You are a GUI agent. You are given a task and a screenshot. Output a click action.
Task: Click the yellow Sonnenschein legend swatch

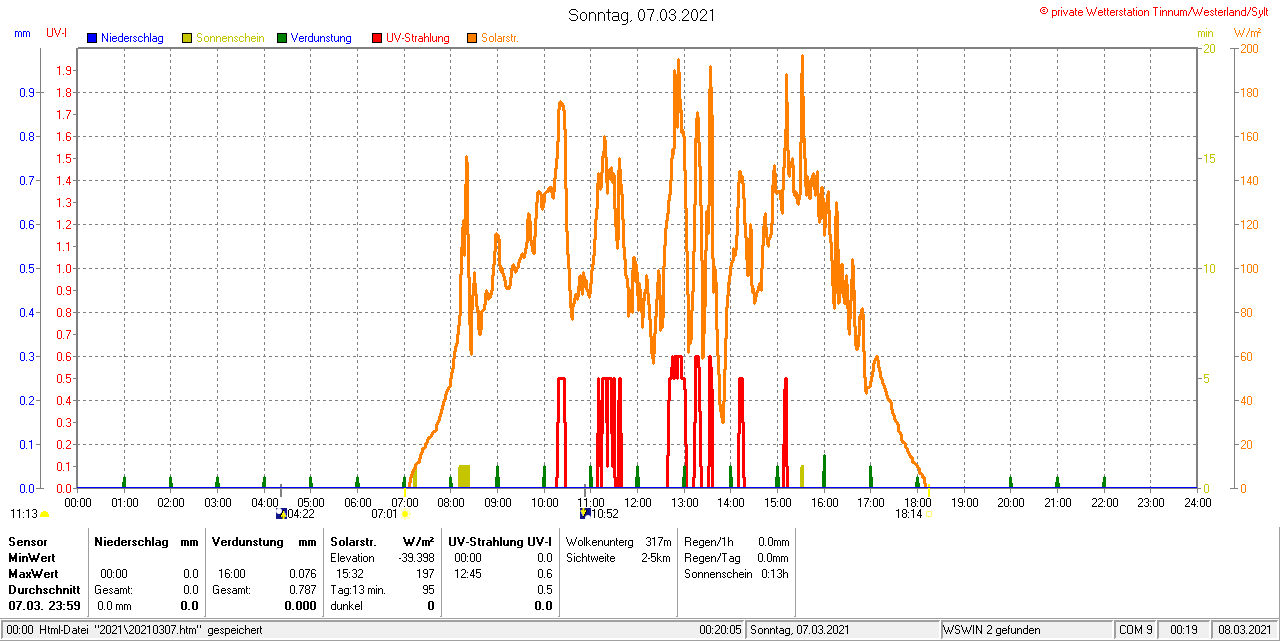click(187, 38)
